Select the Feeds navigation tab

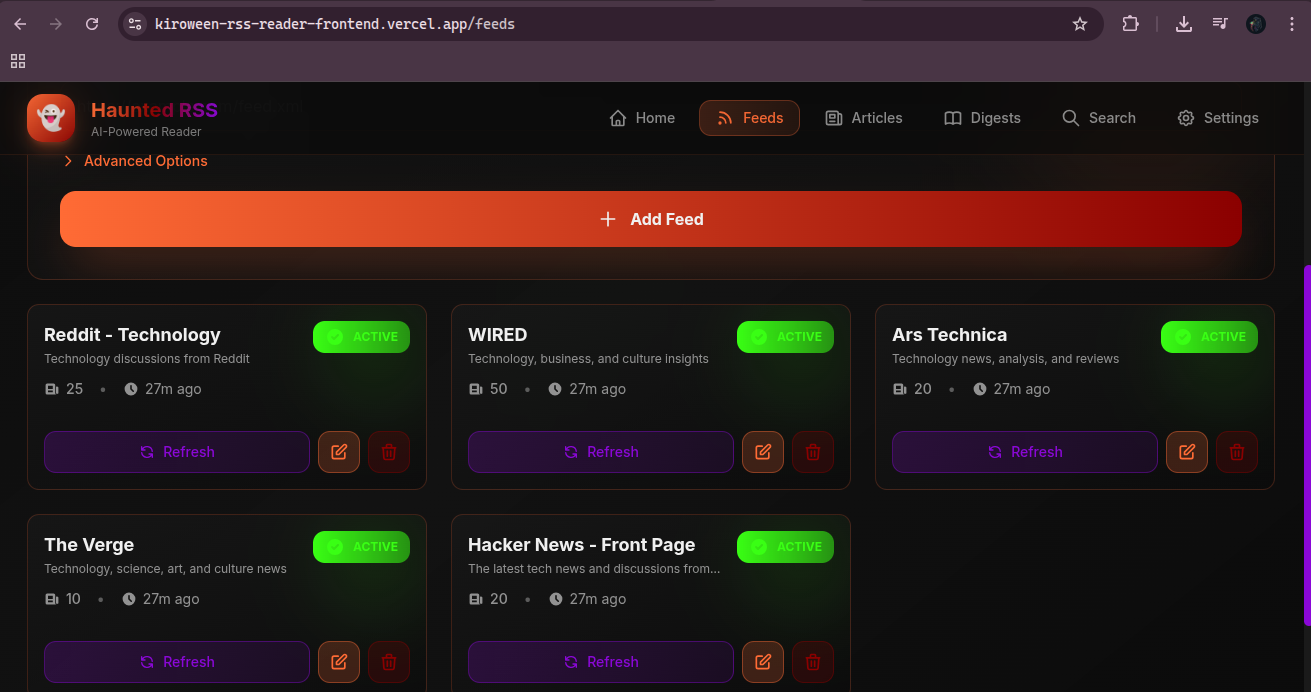pyautogui.click(x=749, y=118)
